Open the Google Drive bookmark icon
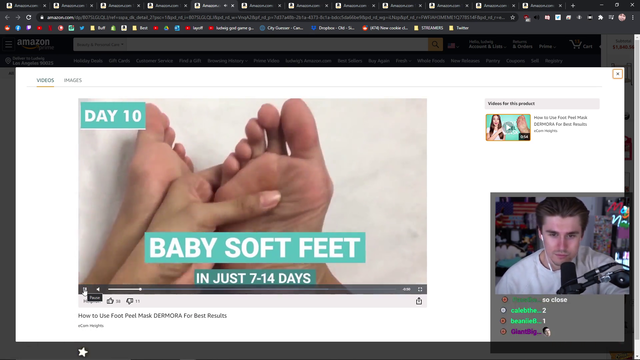 [x=167, y=28]
